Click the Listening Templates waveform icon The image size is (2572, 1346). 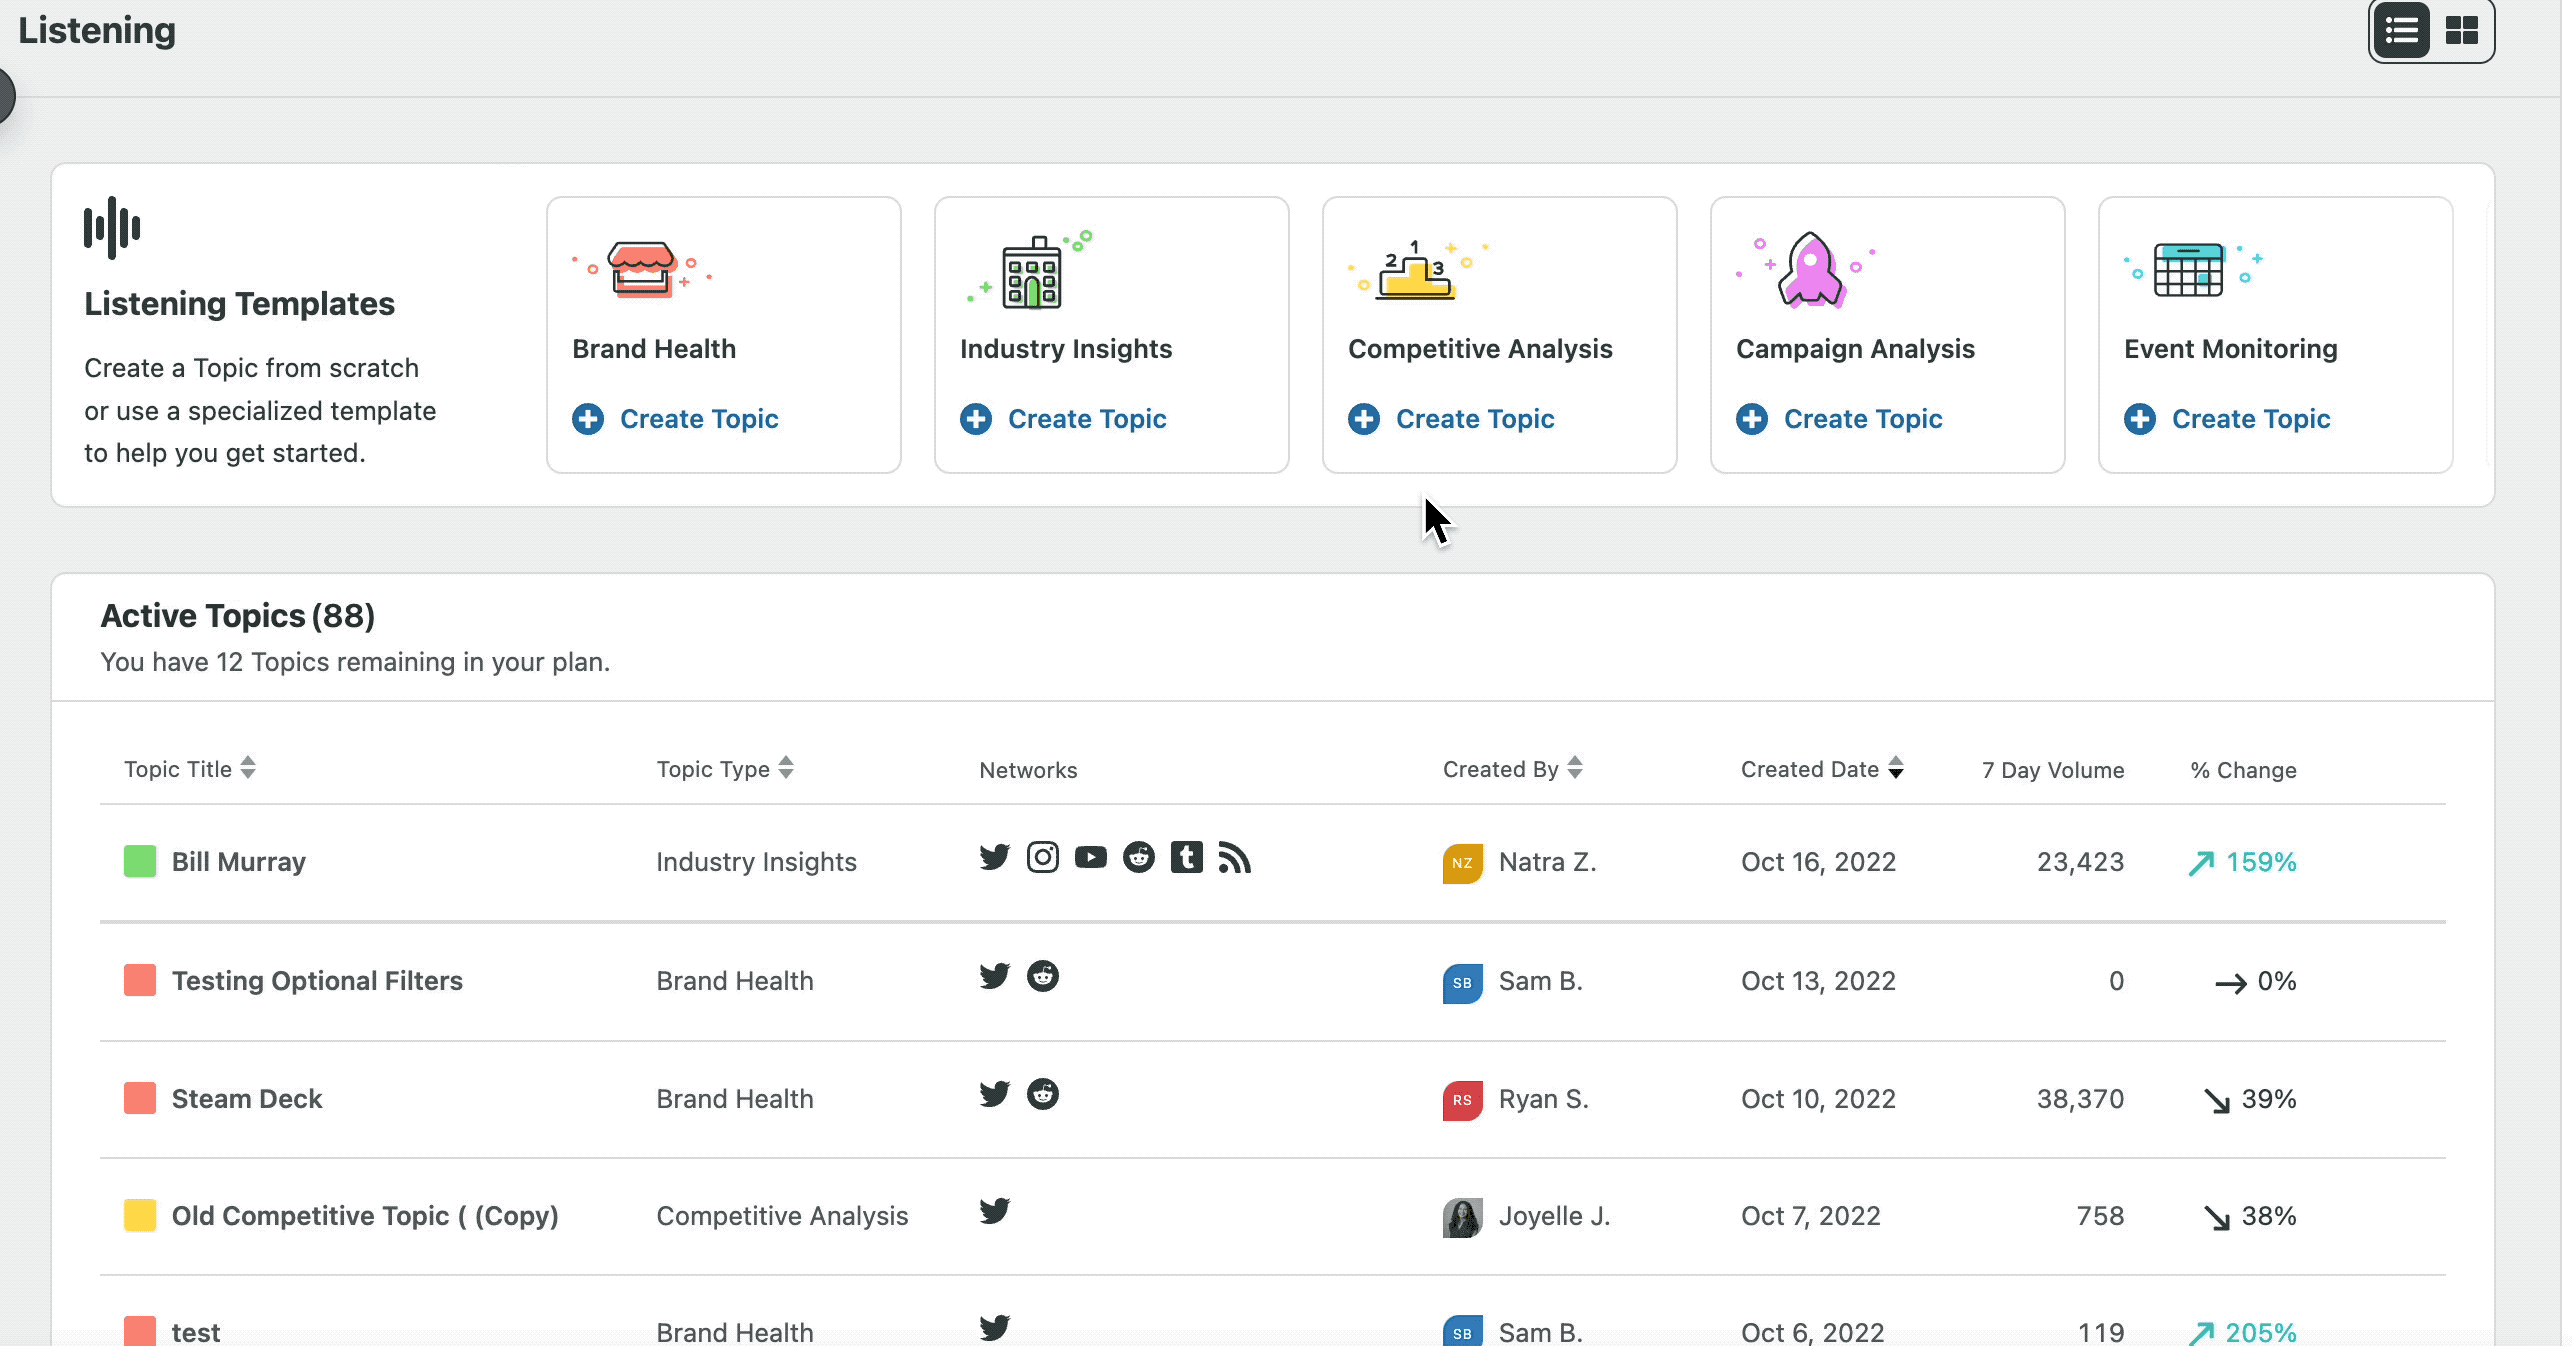pos(112,227)
